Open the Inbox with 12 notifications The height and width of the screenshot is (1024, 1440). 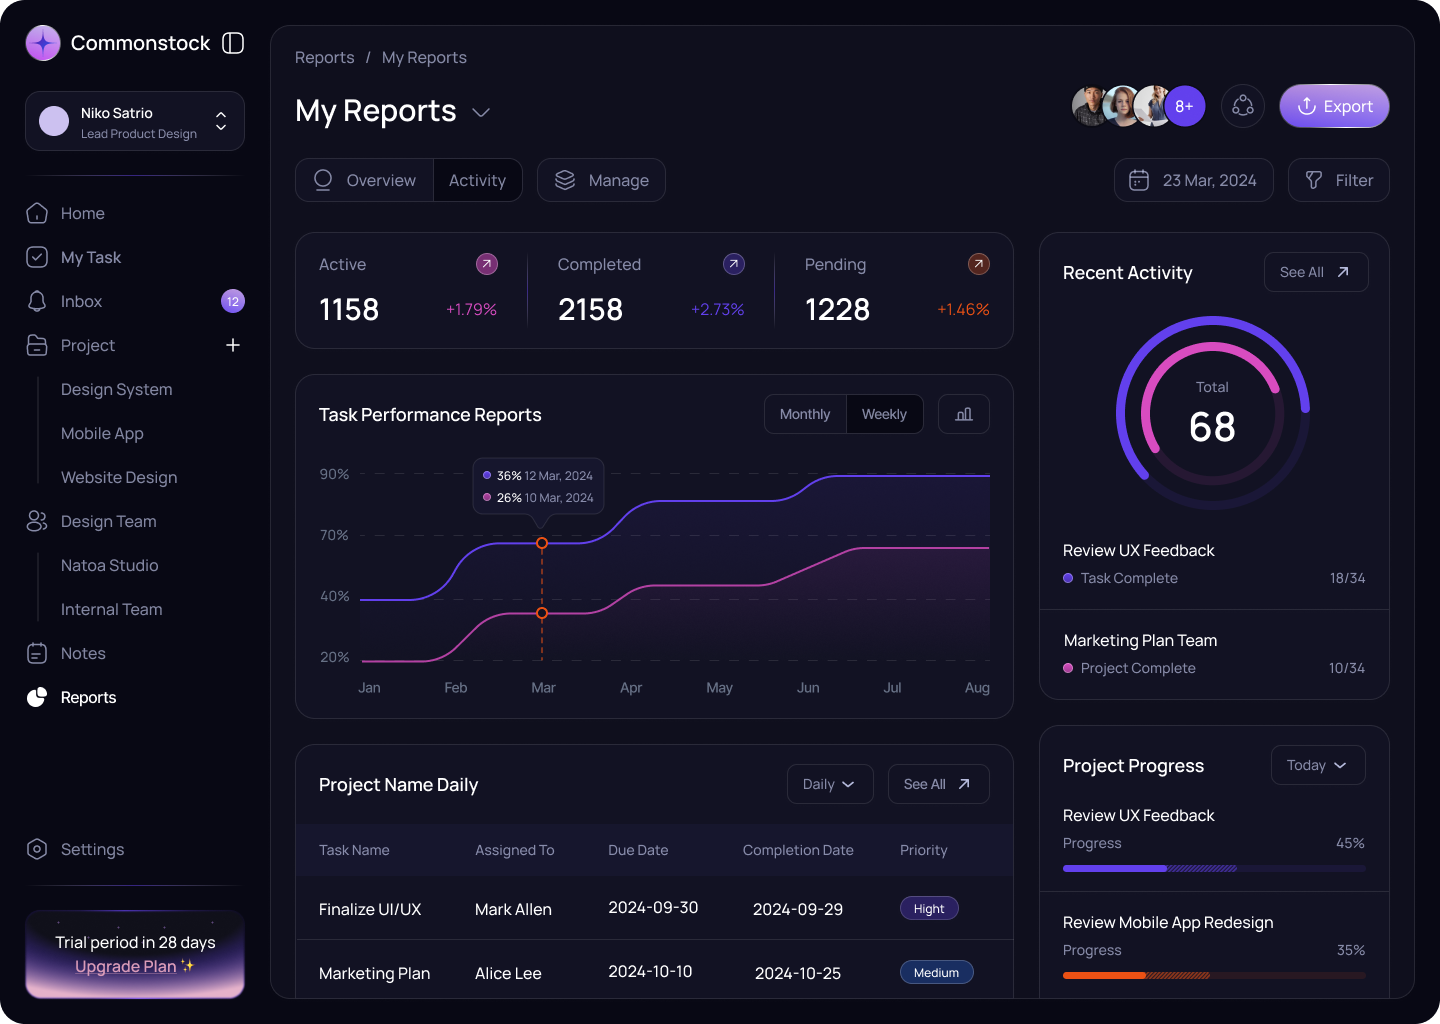[81, 301]
